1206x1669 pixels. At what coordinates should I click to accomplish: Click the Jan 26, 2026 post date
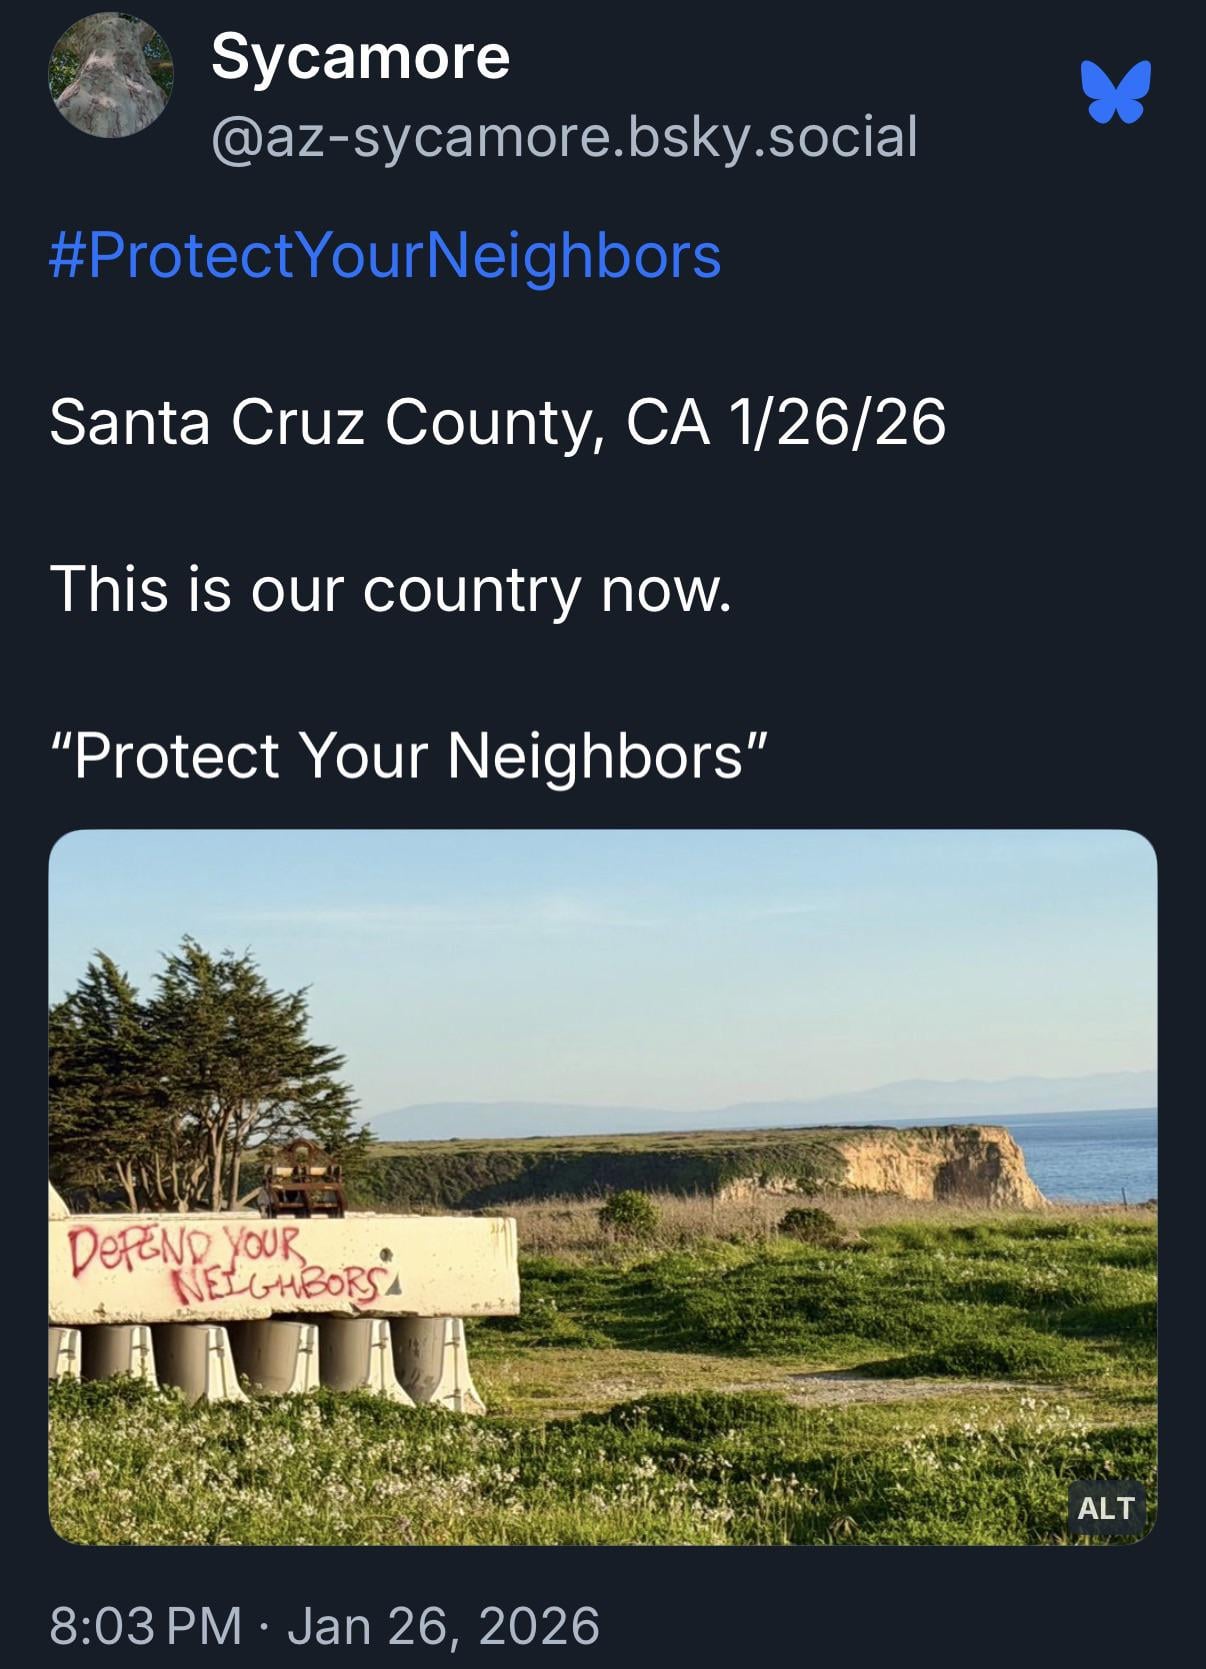point(443,1625)
